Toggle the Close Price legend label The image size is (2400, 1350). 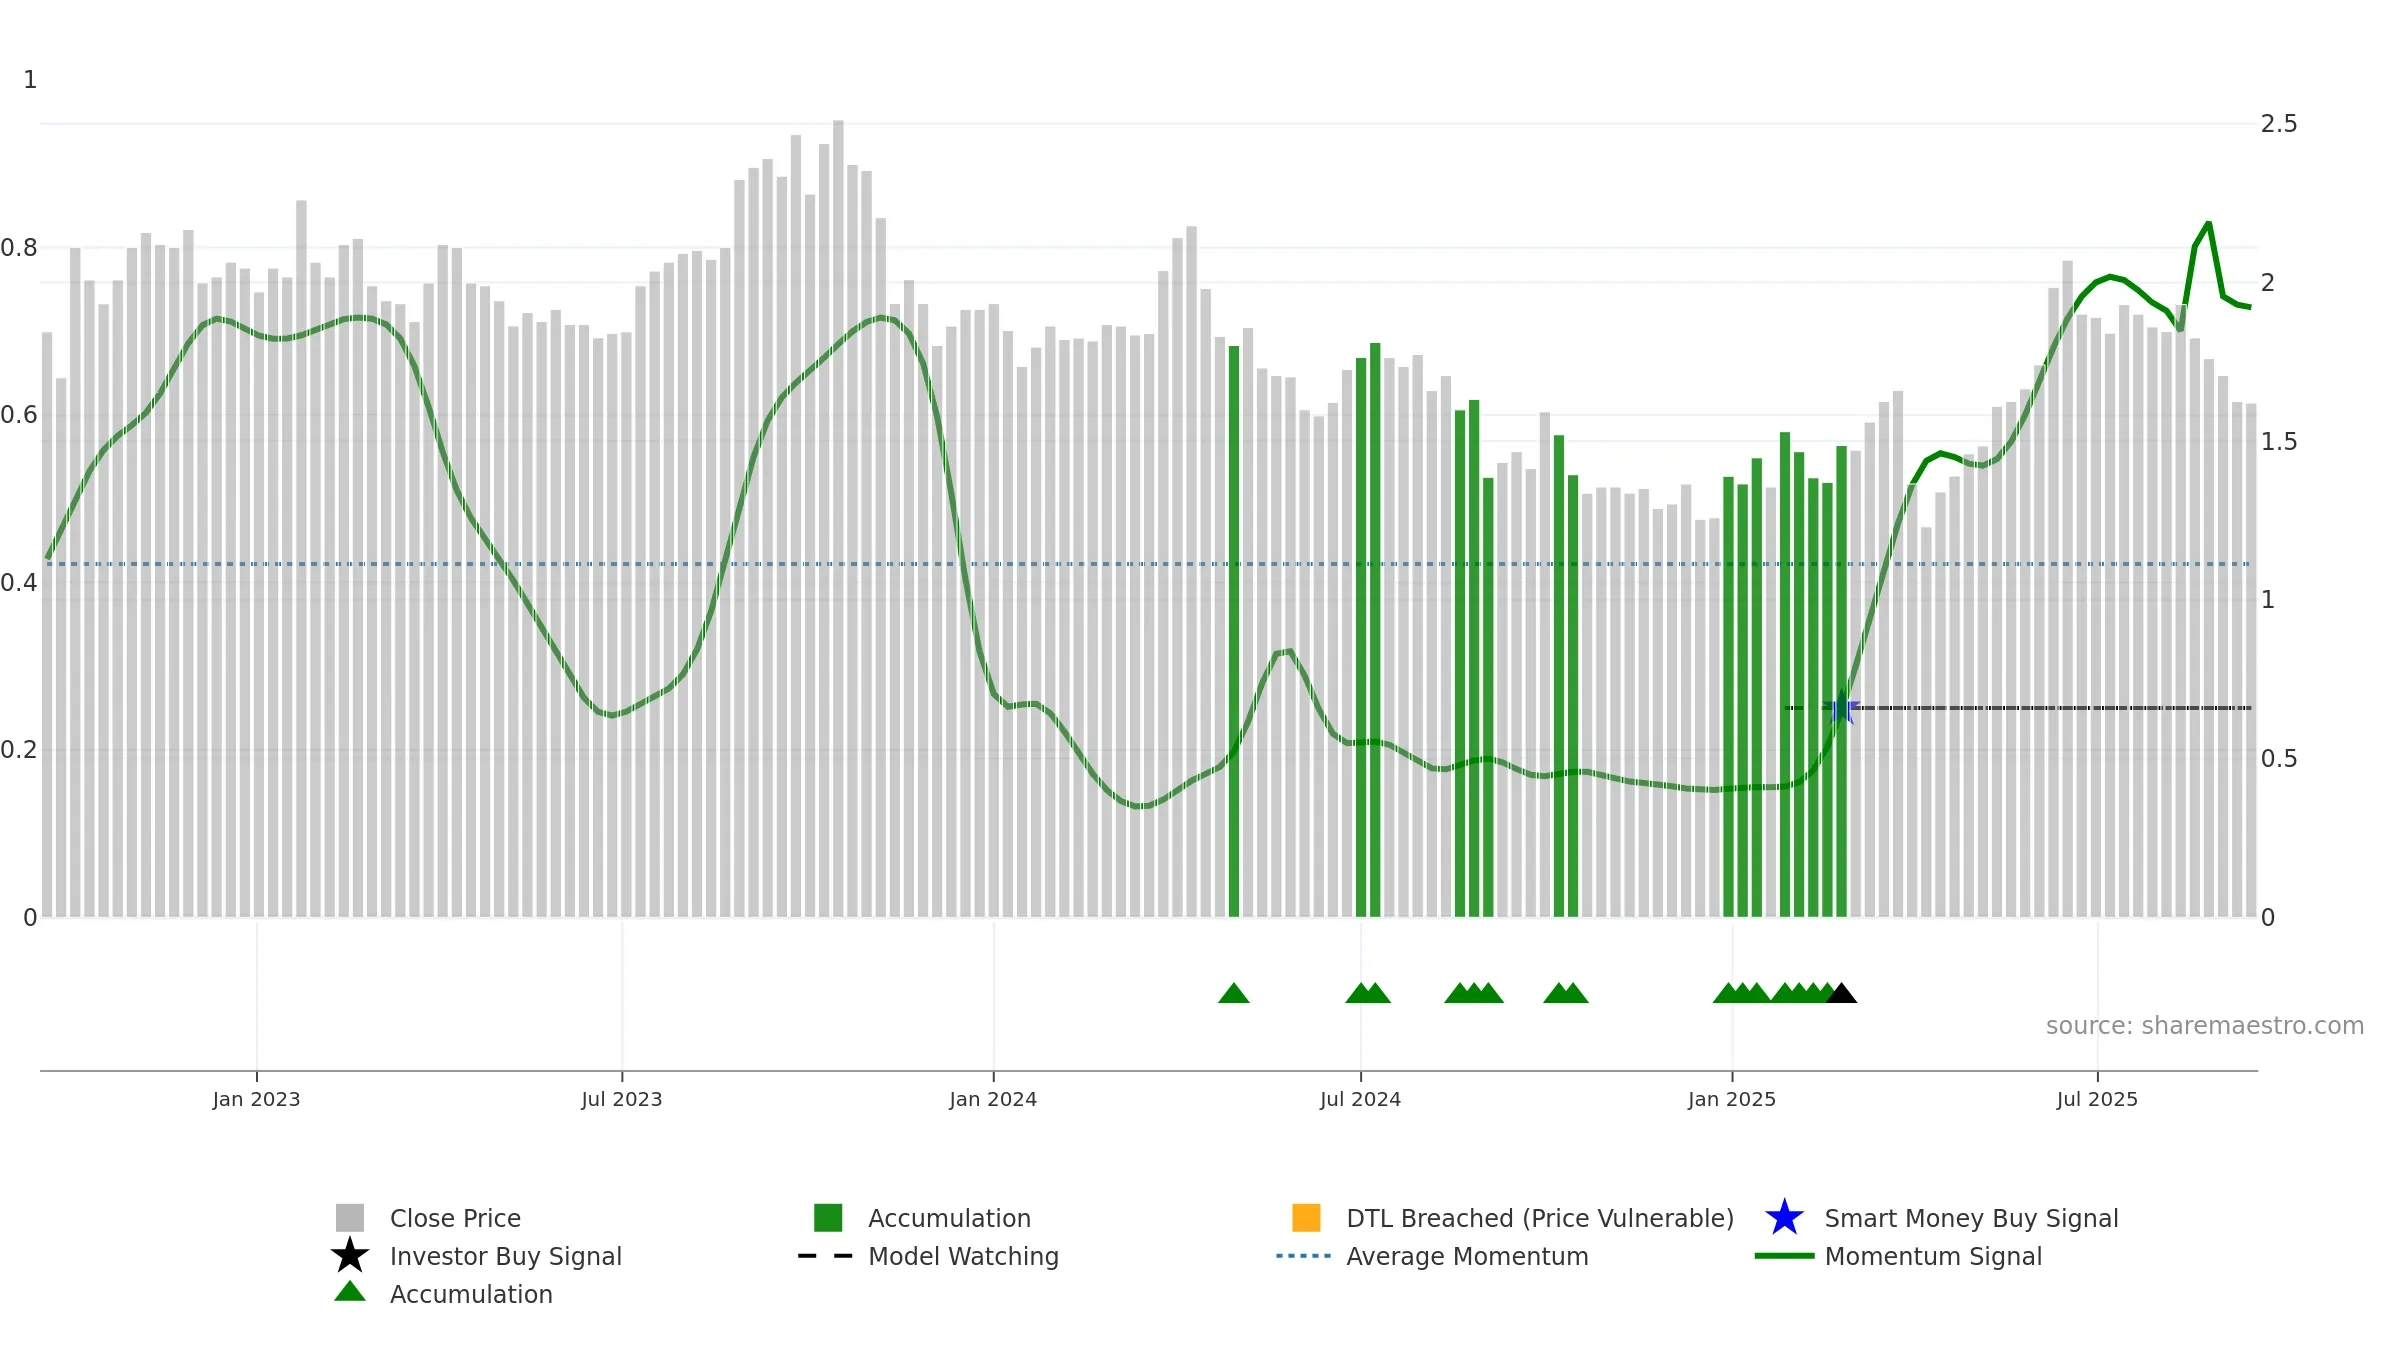click(x=455, y=1218)
